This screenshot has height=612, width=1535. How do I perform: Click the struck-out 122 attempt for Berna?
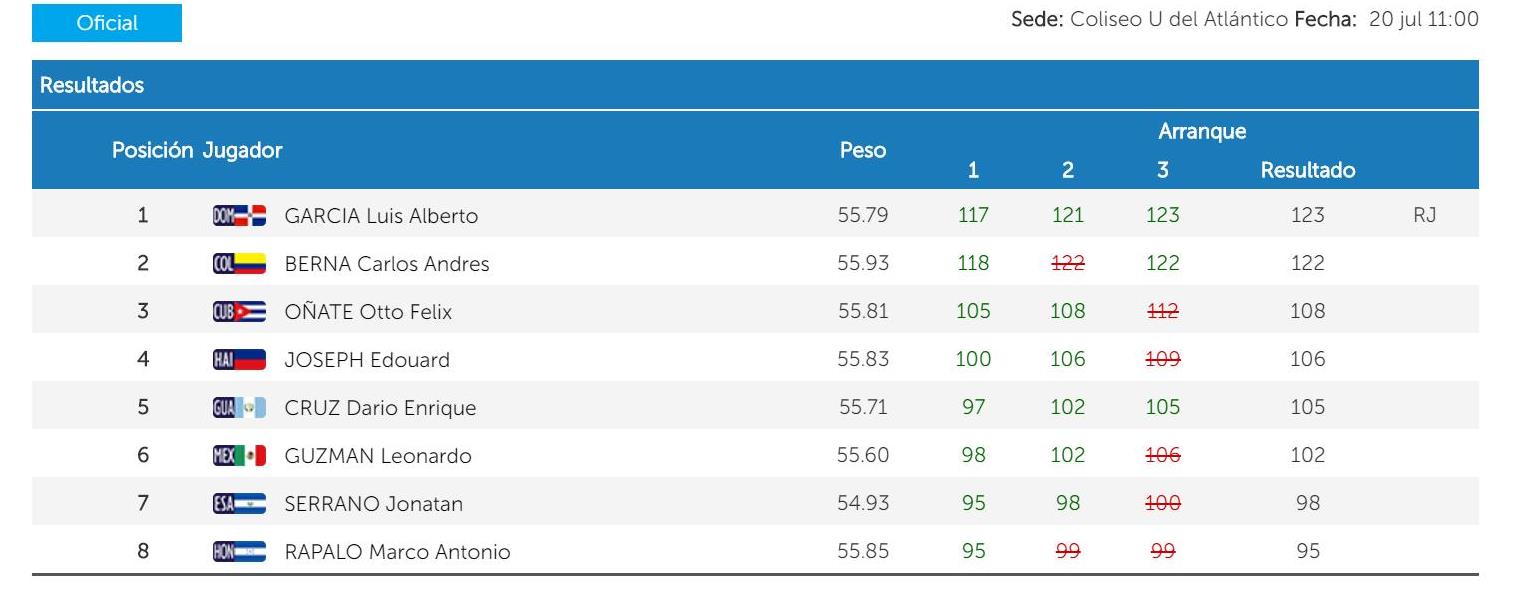(x=1067, y=263)
